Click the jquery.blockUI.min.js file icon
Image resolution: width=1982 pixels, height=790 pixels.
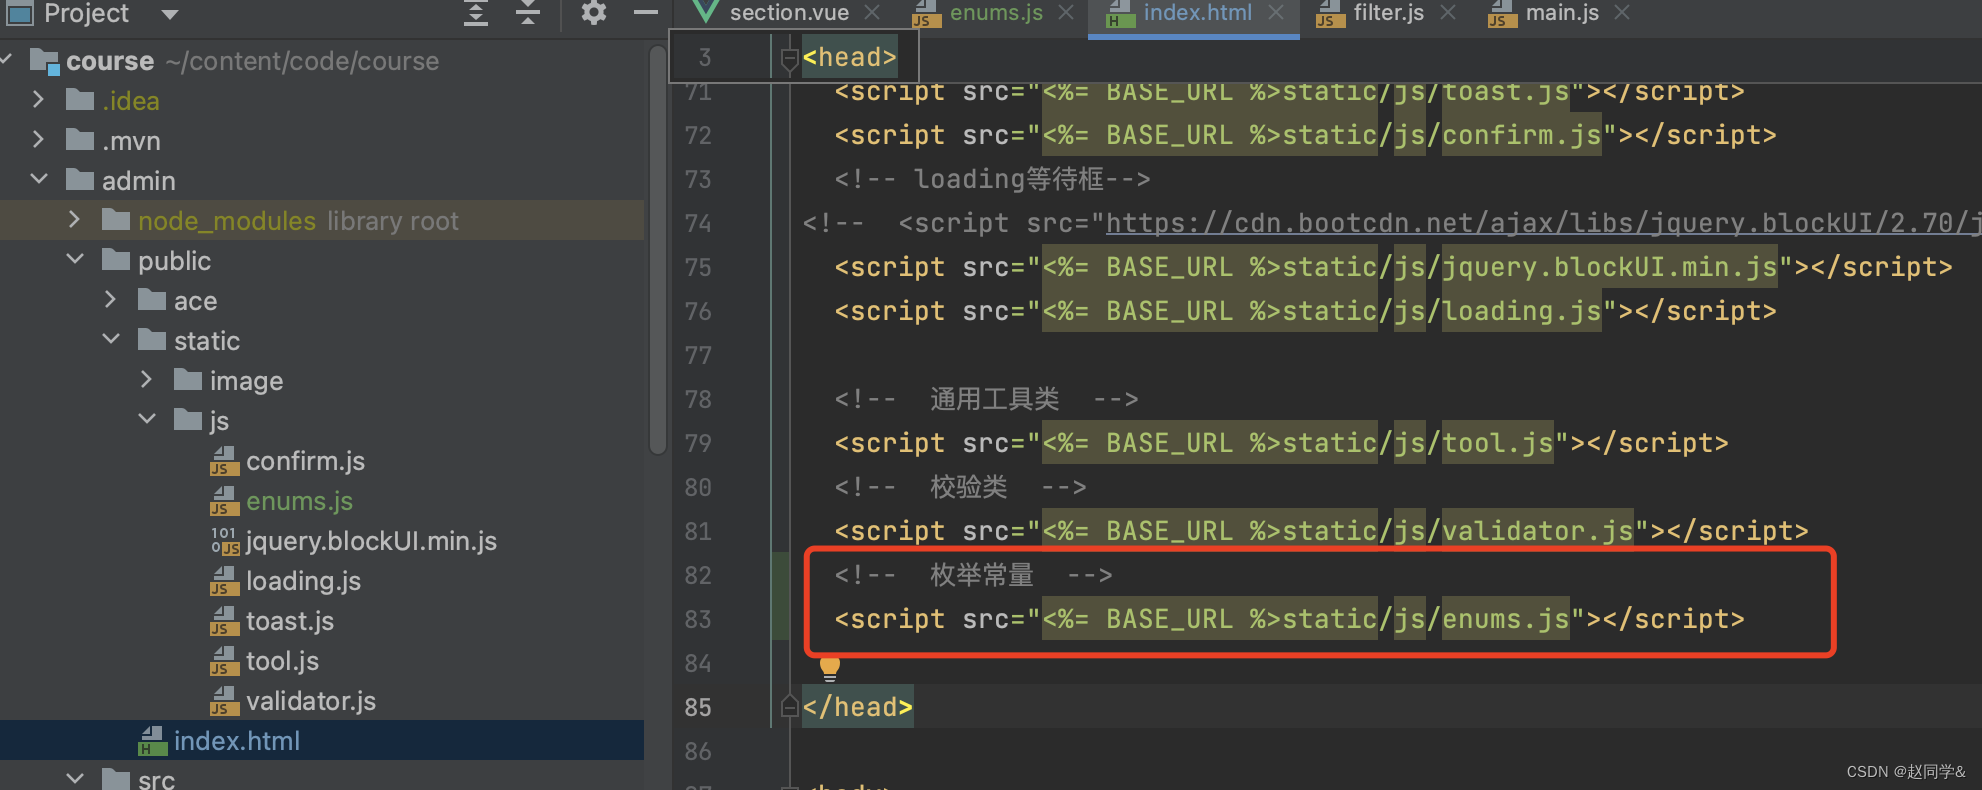tap(224, 541)
